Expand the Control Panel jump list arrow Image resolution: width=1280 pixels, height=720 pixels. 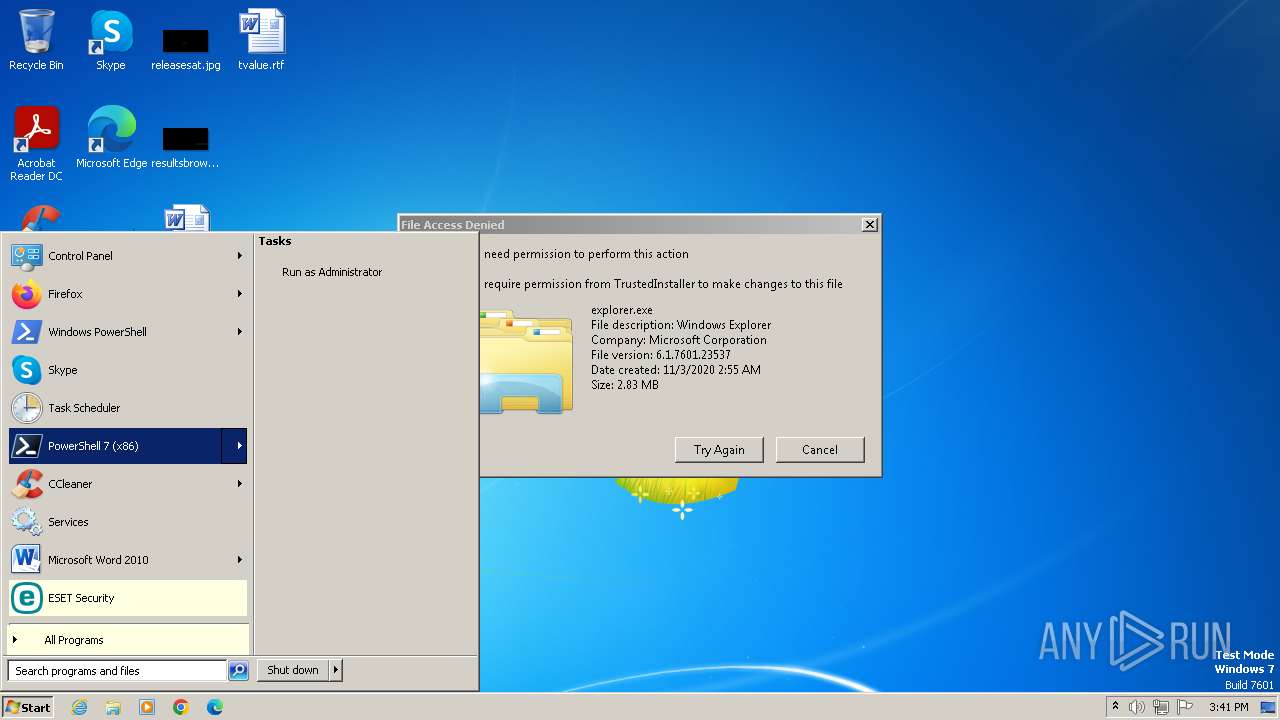pyautogui.click(x=240, y=256)
